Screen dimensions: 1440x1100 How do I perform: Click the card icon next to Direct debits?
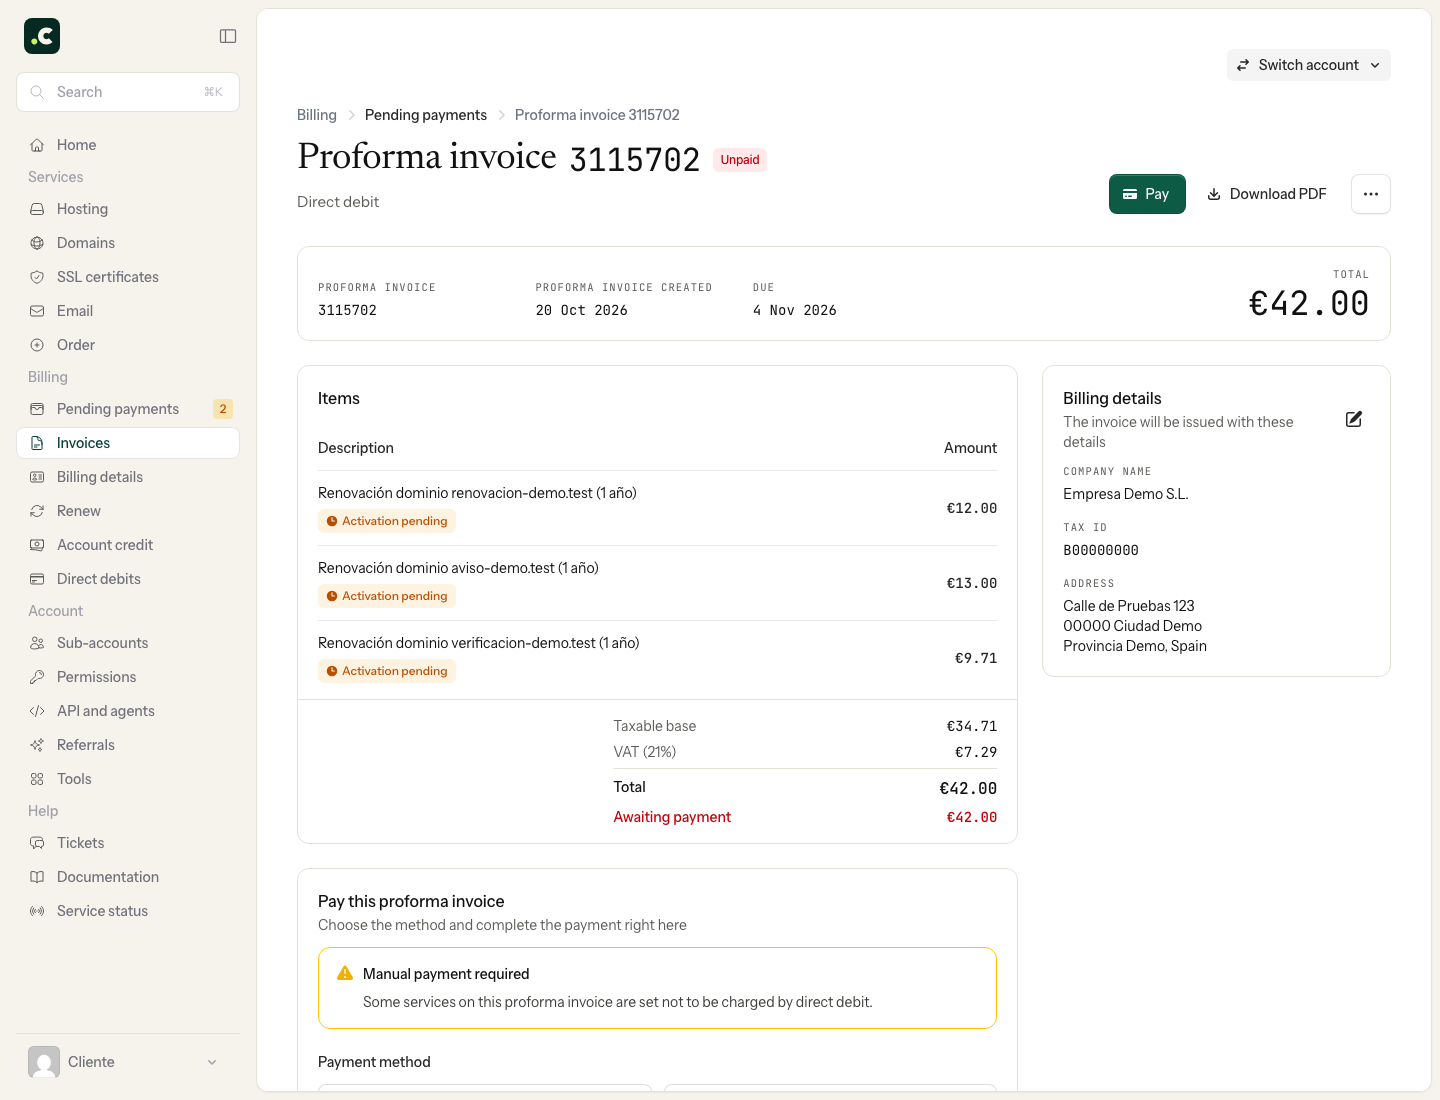click(37, 579)
